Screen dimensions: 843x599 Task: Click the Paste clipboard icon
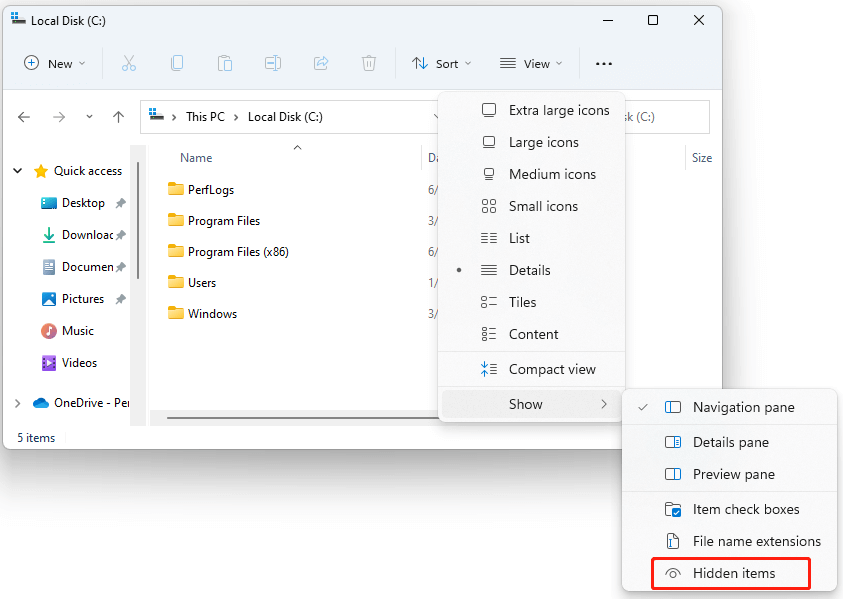[225, 63]
